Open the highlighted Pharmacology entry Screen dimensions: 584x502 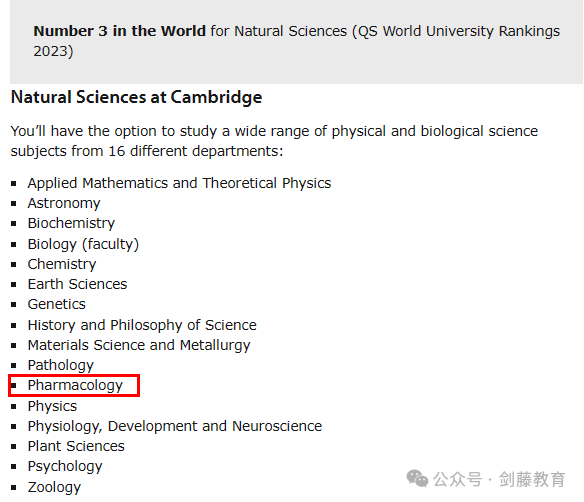pyautogui.click(x=75, y=385)
